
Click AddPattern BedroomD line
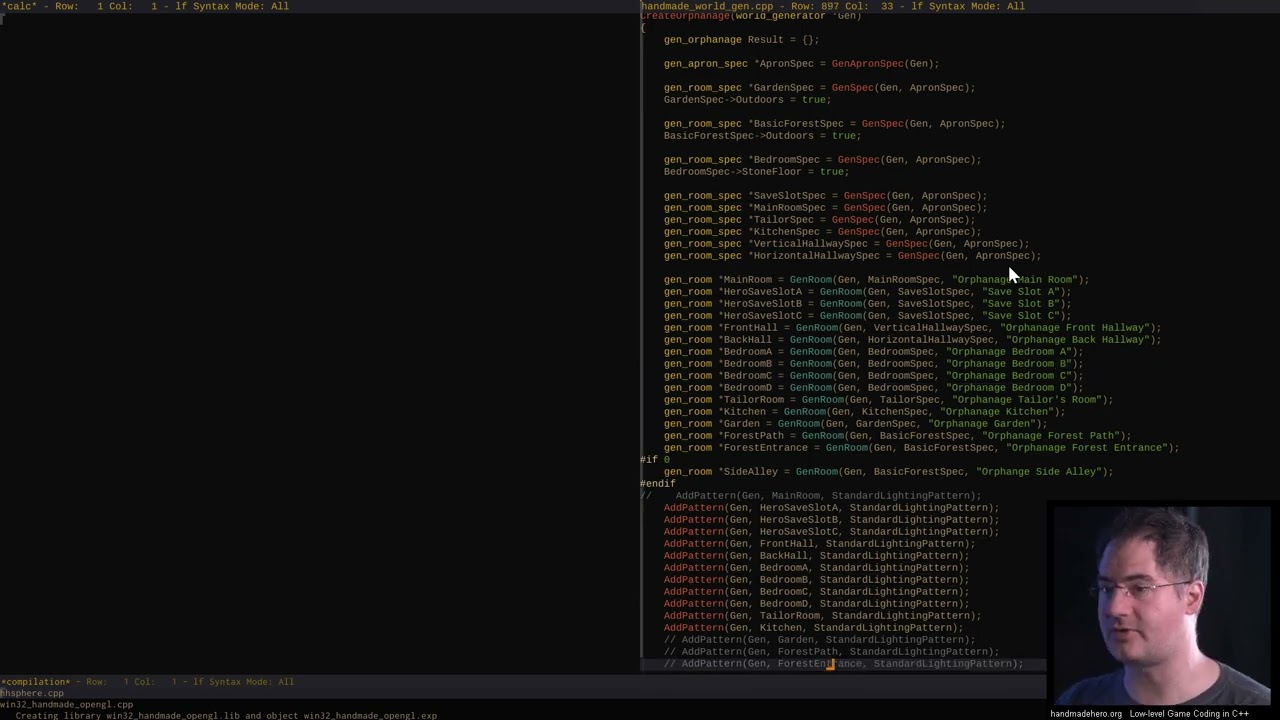click(x=816, y=604)
